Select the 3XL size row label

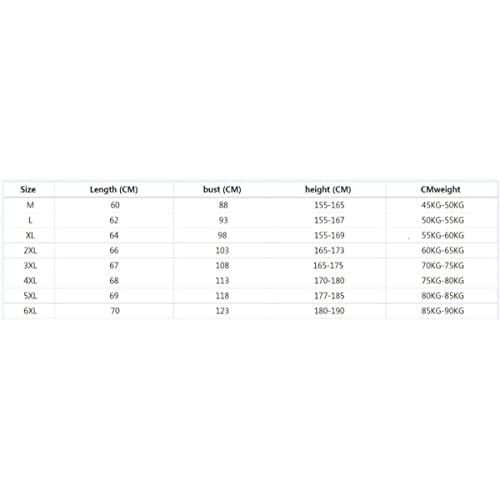pos(30,265)
